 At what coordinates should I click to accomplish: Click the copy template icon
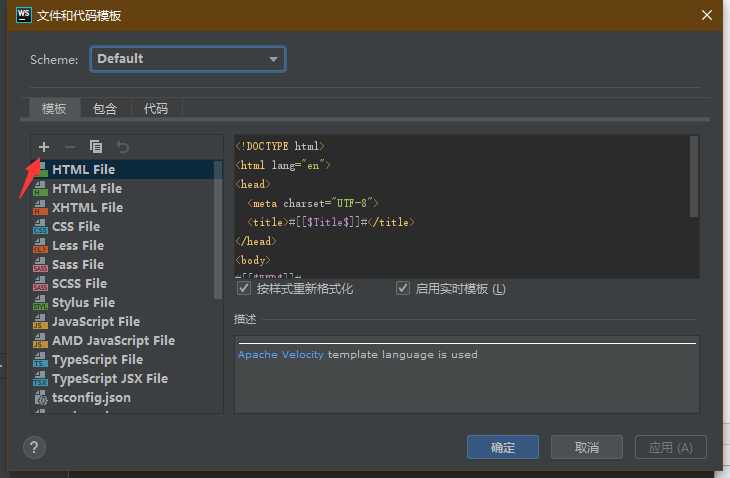pyautogui.click(x=96, y=147)
